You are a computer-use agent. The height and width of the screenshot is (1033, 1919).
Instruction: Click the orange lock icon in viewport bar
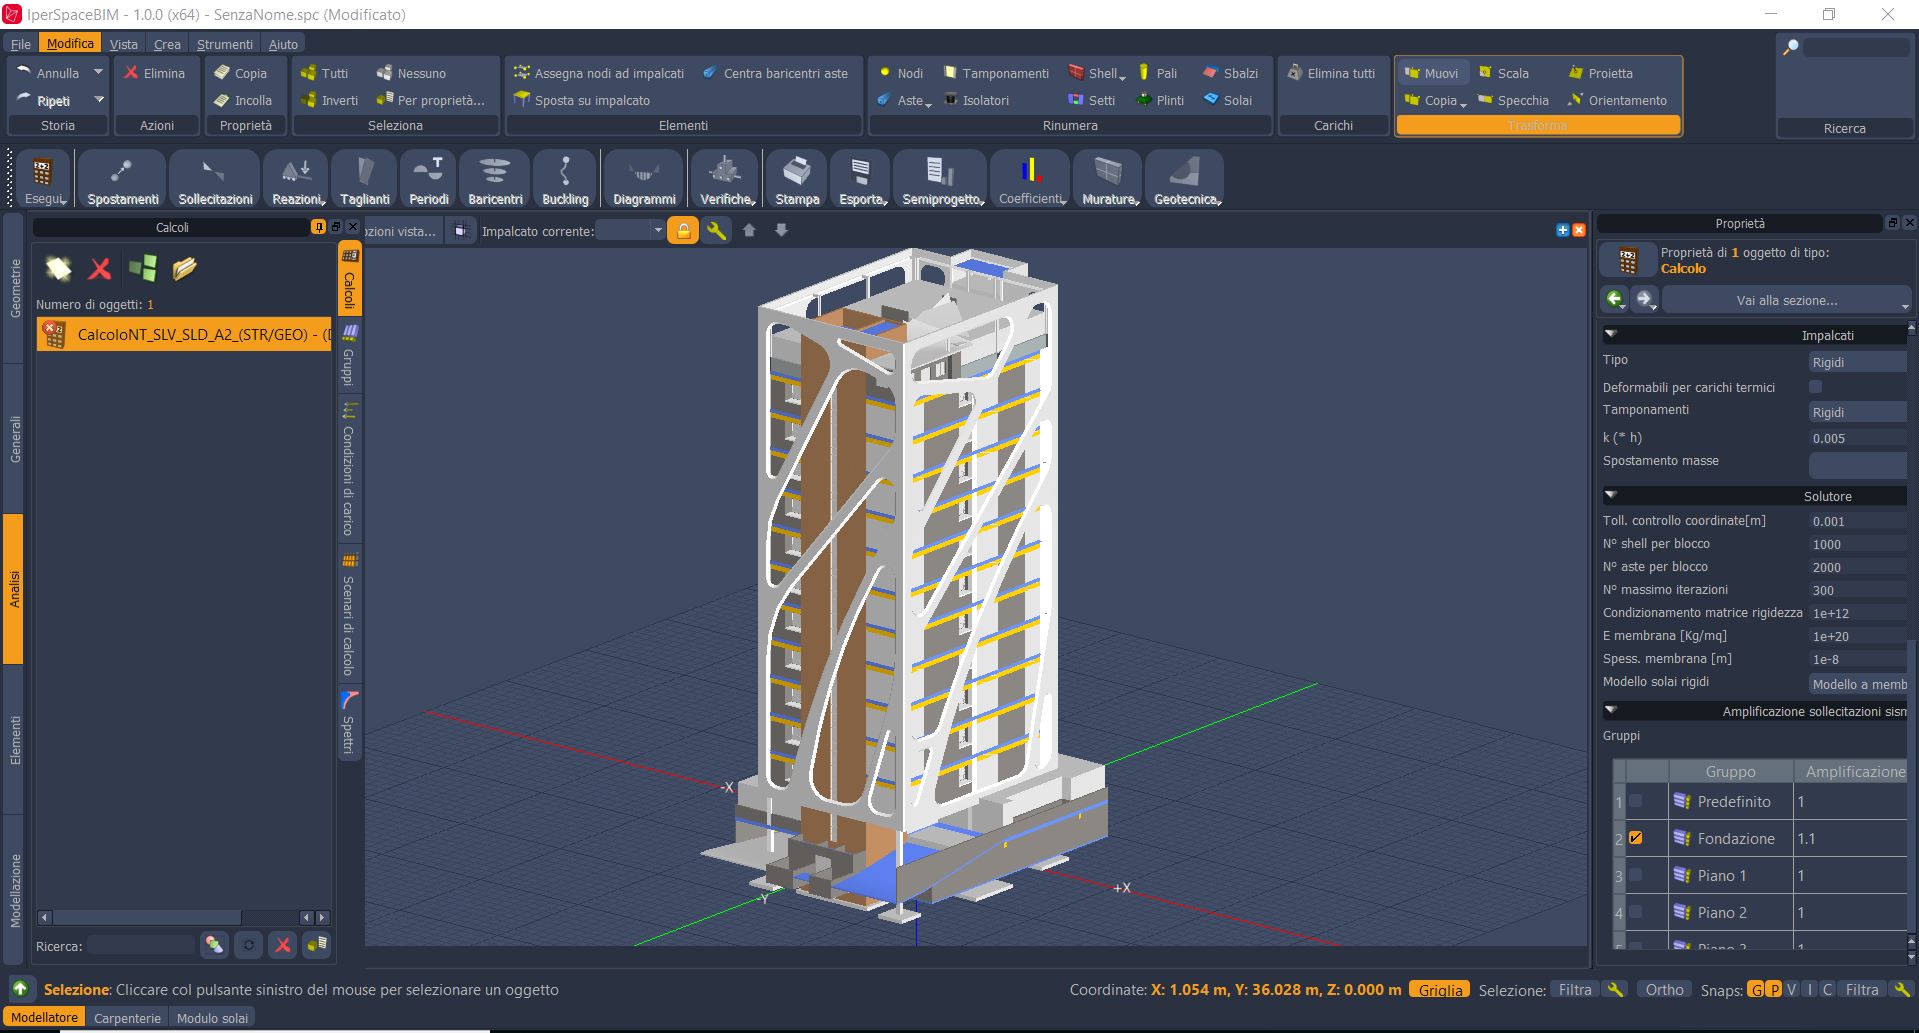tap(683, 231)
